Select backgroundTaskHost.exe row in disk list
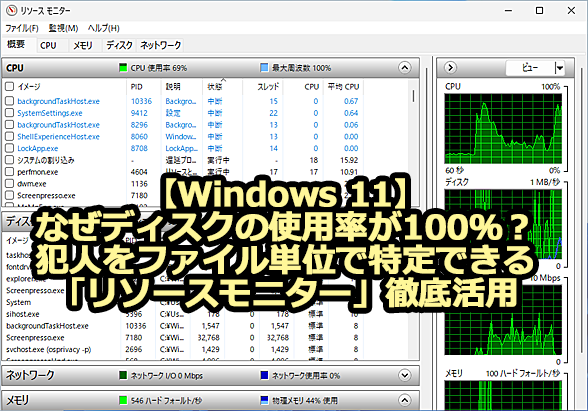The width and height of the screenshot is (588, 411). point(182,326)
